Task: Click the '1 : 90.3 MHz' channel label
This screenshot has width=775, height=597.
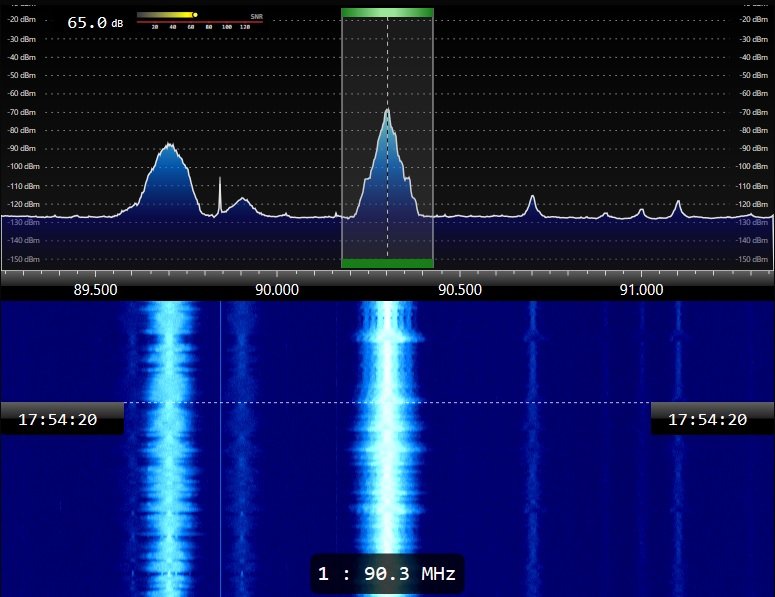Action: 387,574
